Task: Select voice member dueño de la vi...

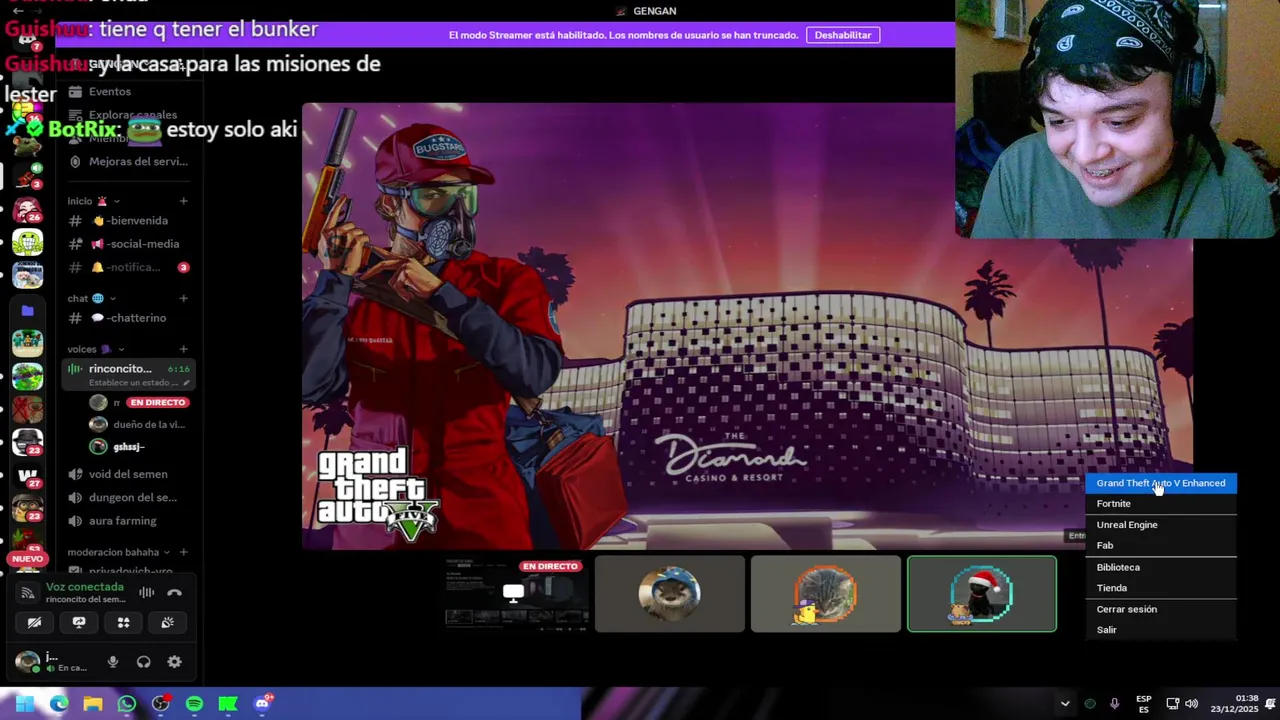Action: (x=138, y=424)
